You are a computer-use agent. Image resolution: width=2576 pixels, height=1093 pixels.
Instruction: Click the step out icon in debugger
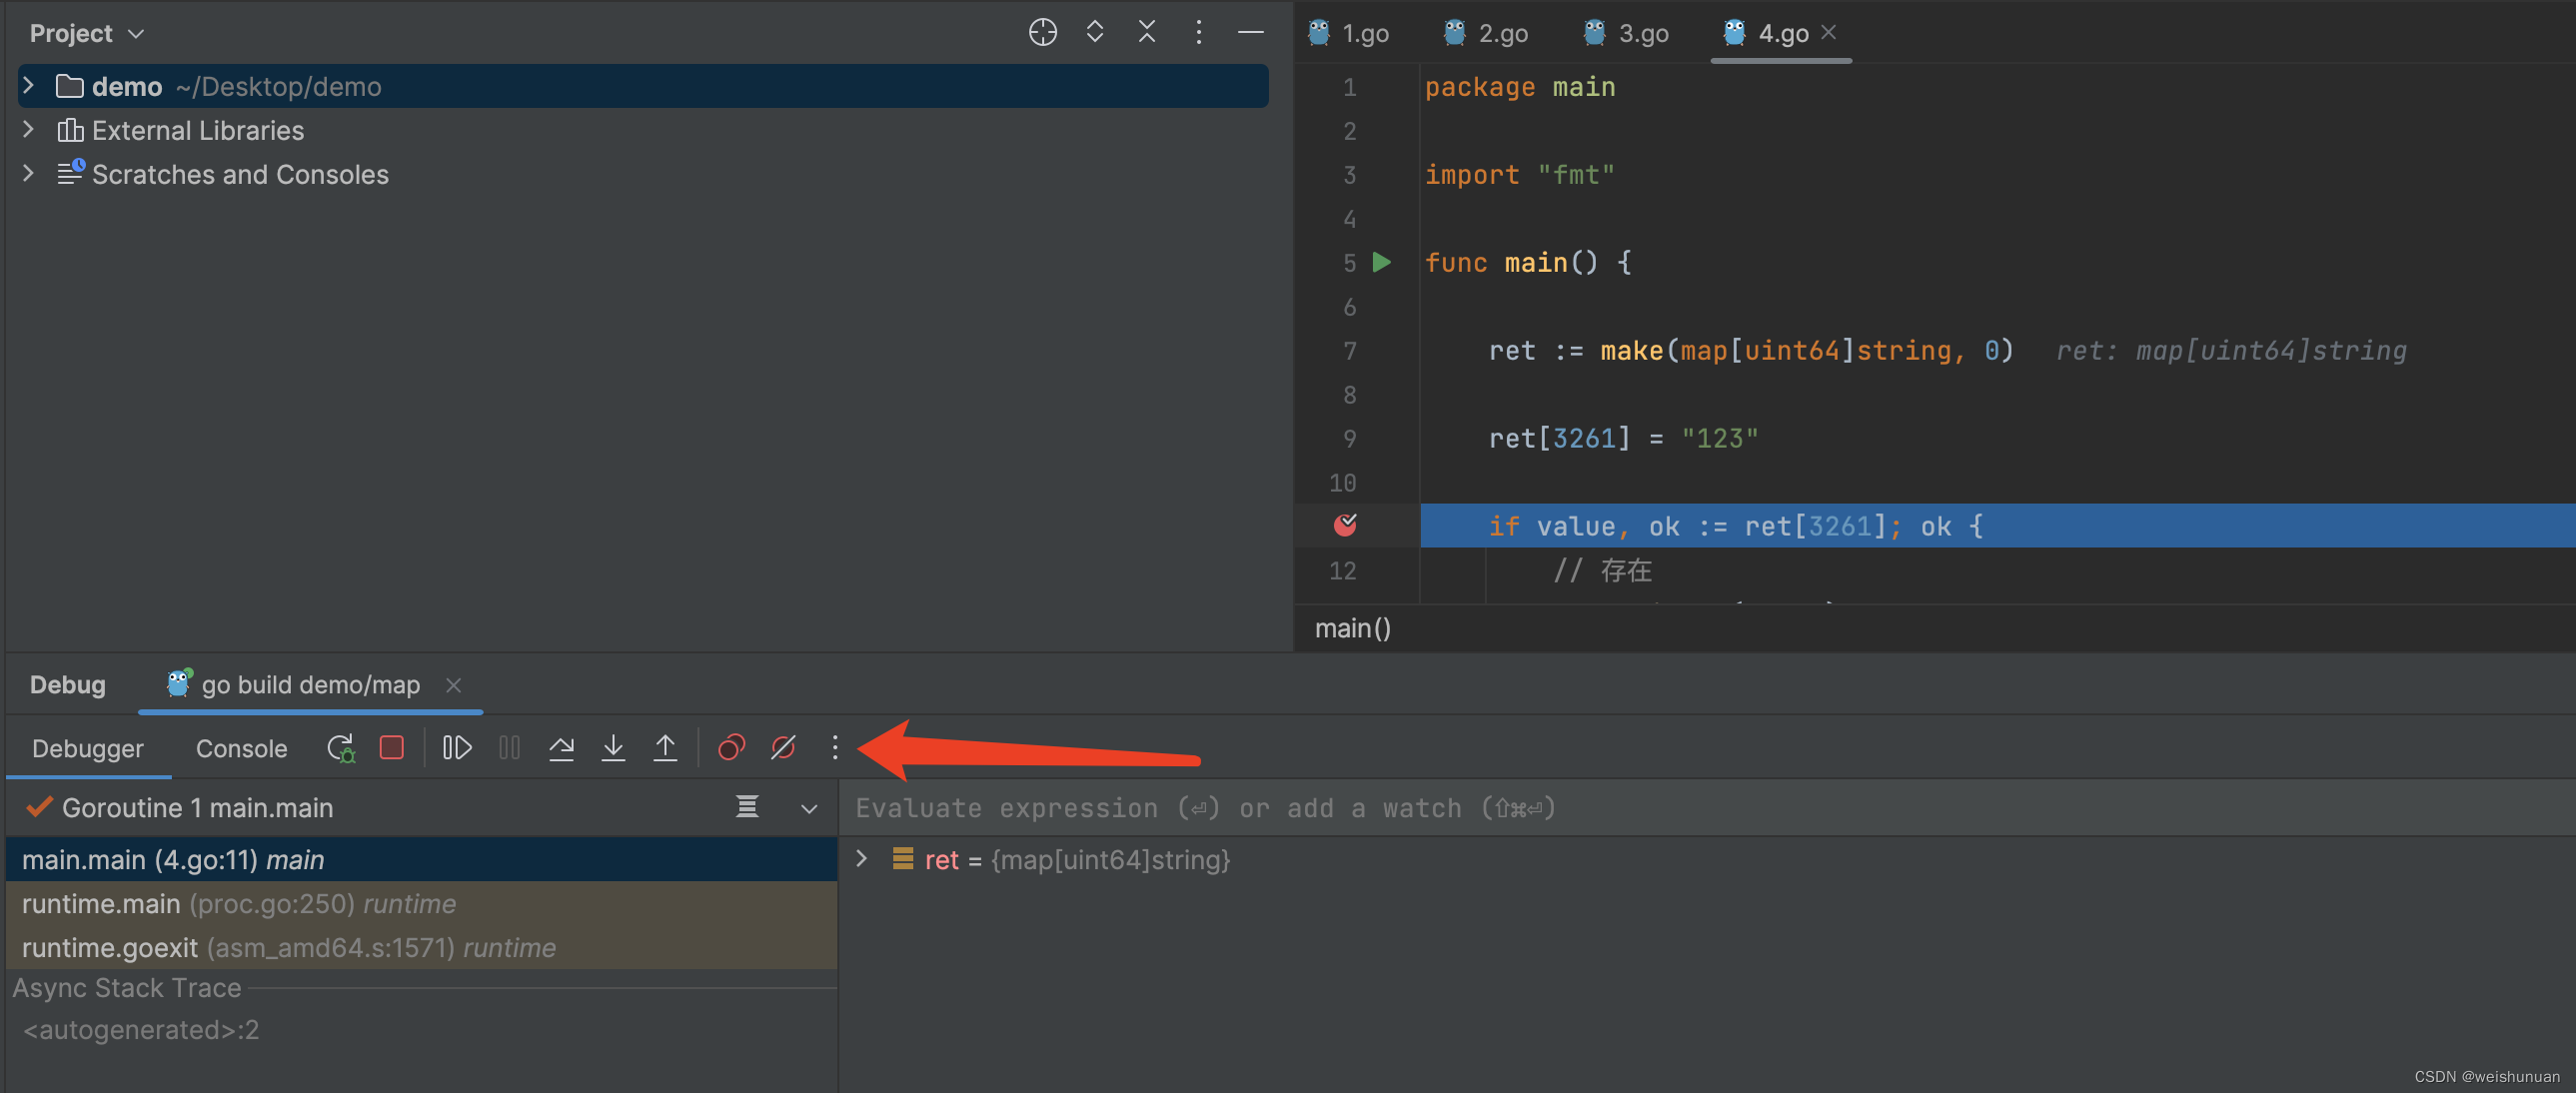pyautogui.click(x=663, y=749)
